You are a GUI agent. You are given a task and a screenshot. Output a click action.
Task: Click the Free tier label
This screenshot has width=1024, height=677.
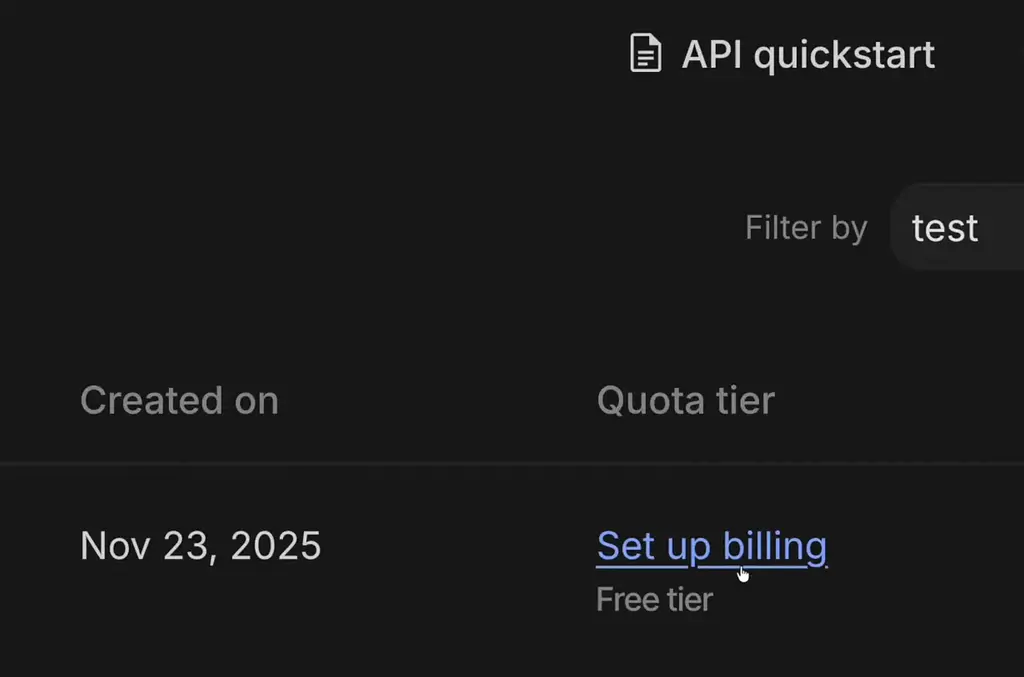(x=654, y=598)
